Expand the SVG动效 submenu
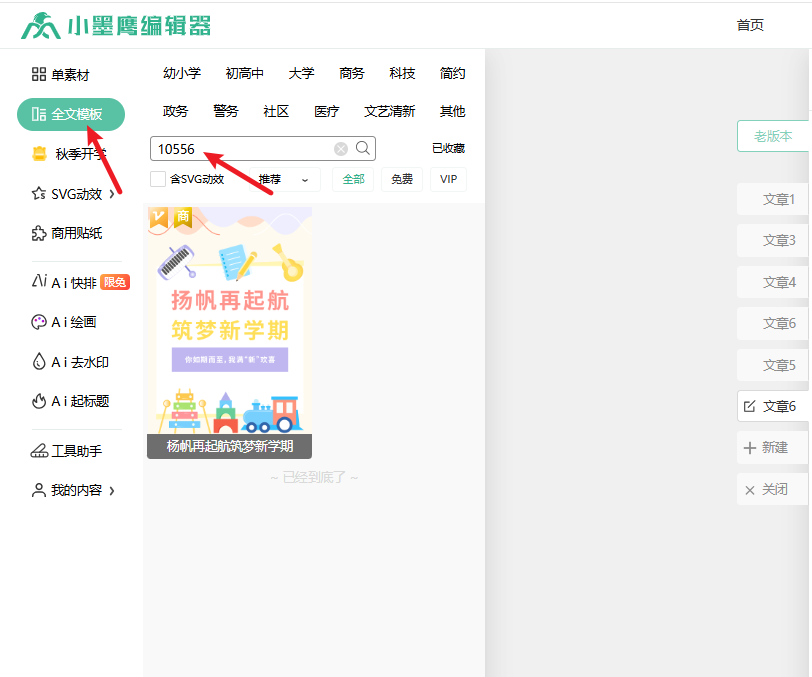812x677 pixels. pyautogui.click(x=111, y=194)
